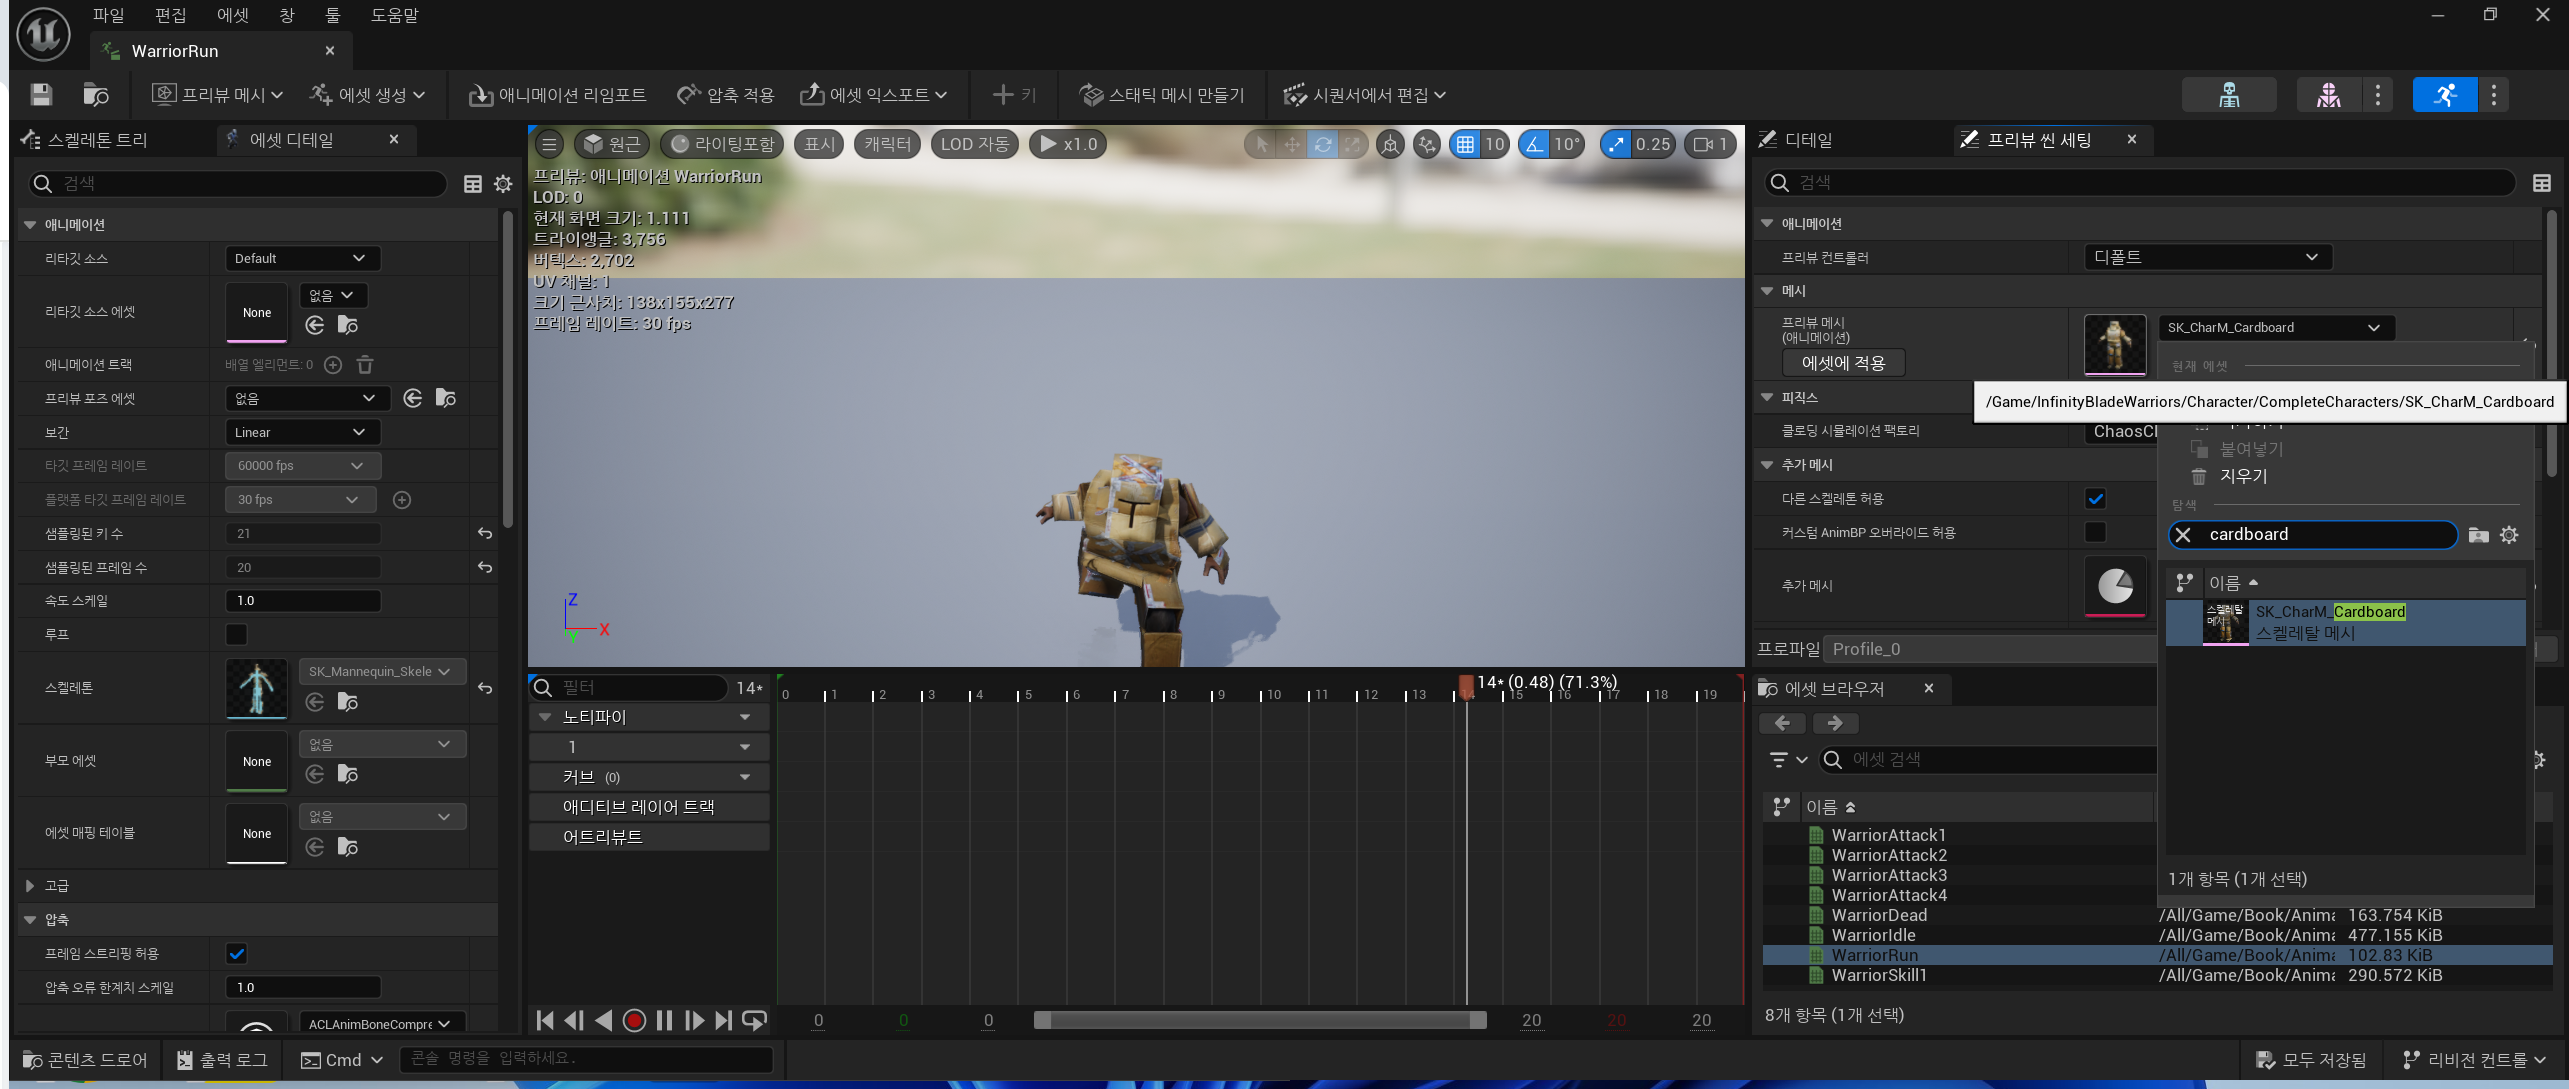
Task: Click the 스태틱 메시 만들기 button
Action: tap(1162, 95)
